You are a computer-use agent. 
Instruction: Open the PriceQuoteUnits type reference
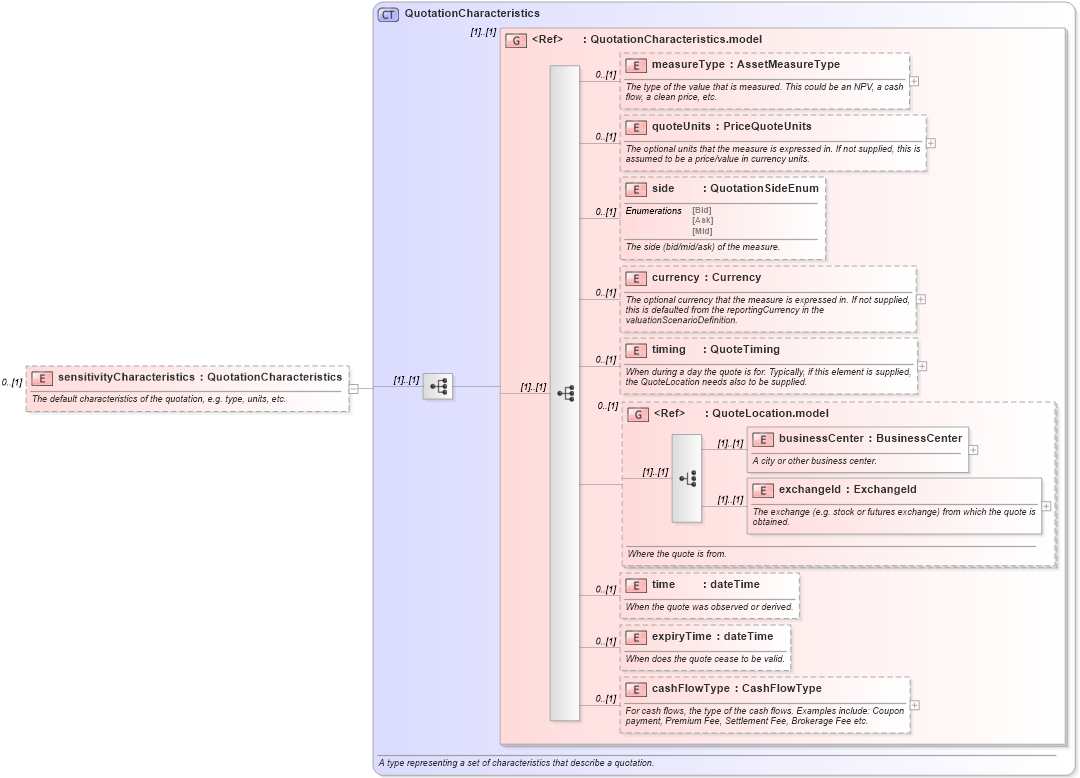(x=767, y=127)
